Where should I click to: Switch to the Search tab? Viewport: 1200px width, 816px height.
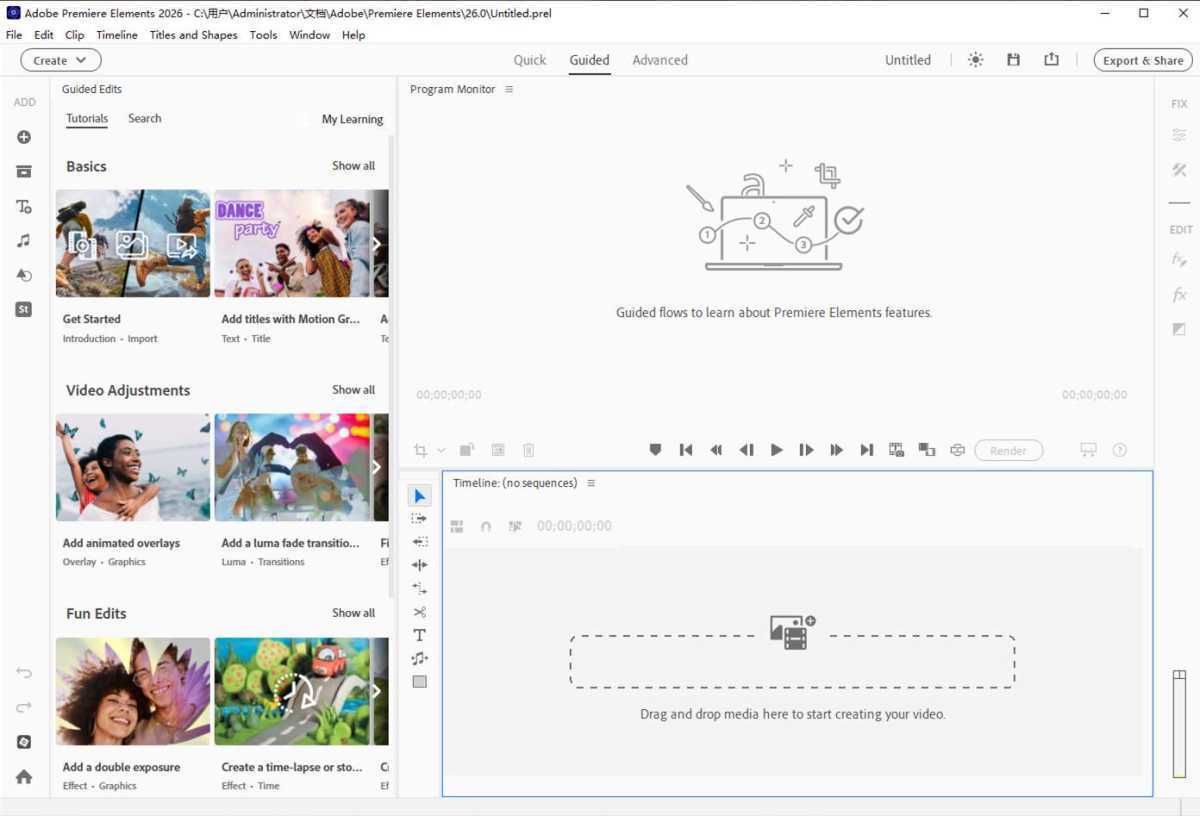click(145, 118)
